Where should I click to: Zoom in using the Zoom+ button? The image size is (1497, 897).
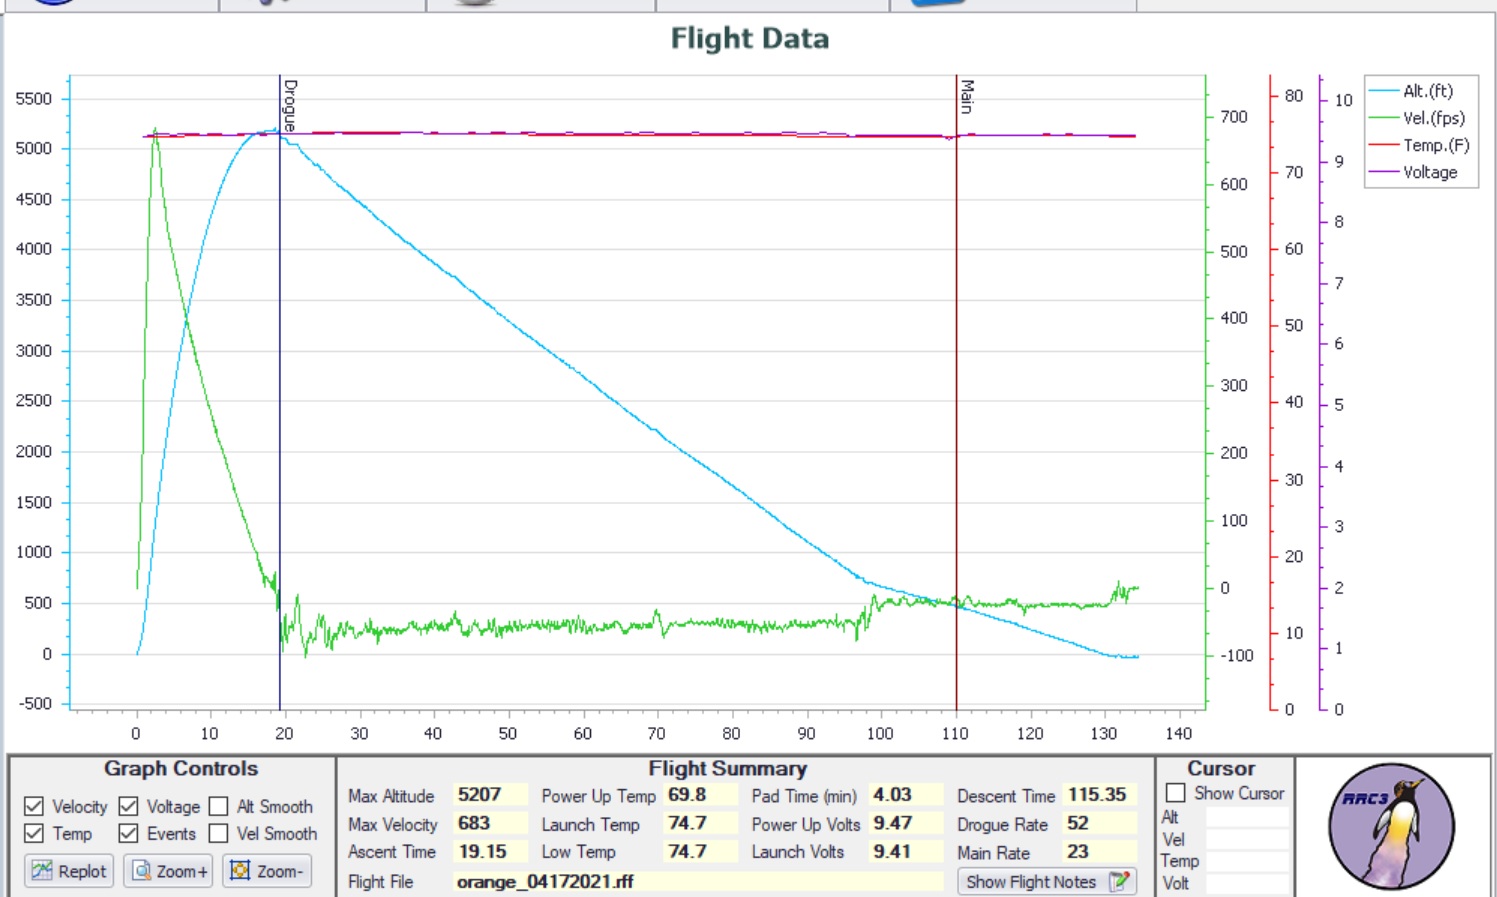[169, 871]
